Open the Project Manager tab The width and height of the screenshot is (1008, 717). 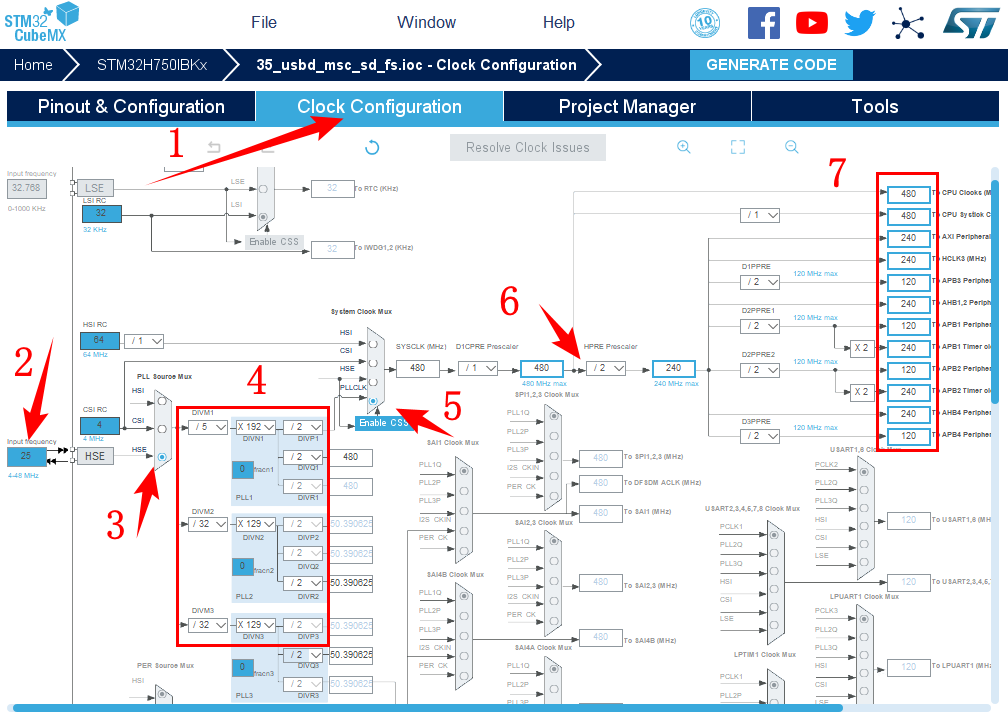[x=627, y=107]
